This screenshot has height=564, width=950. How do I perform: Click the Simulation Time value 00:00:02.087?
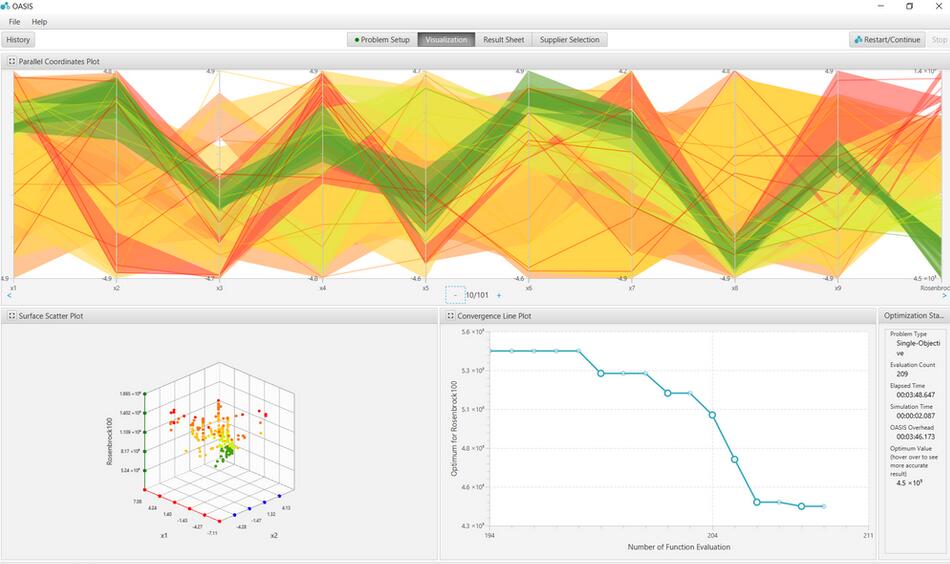pyautogui.click(x=915, y=416)
